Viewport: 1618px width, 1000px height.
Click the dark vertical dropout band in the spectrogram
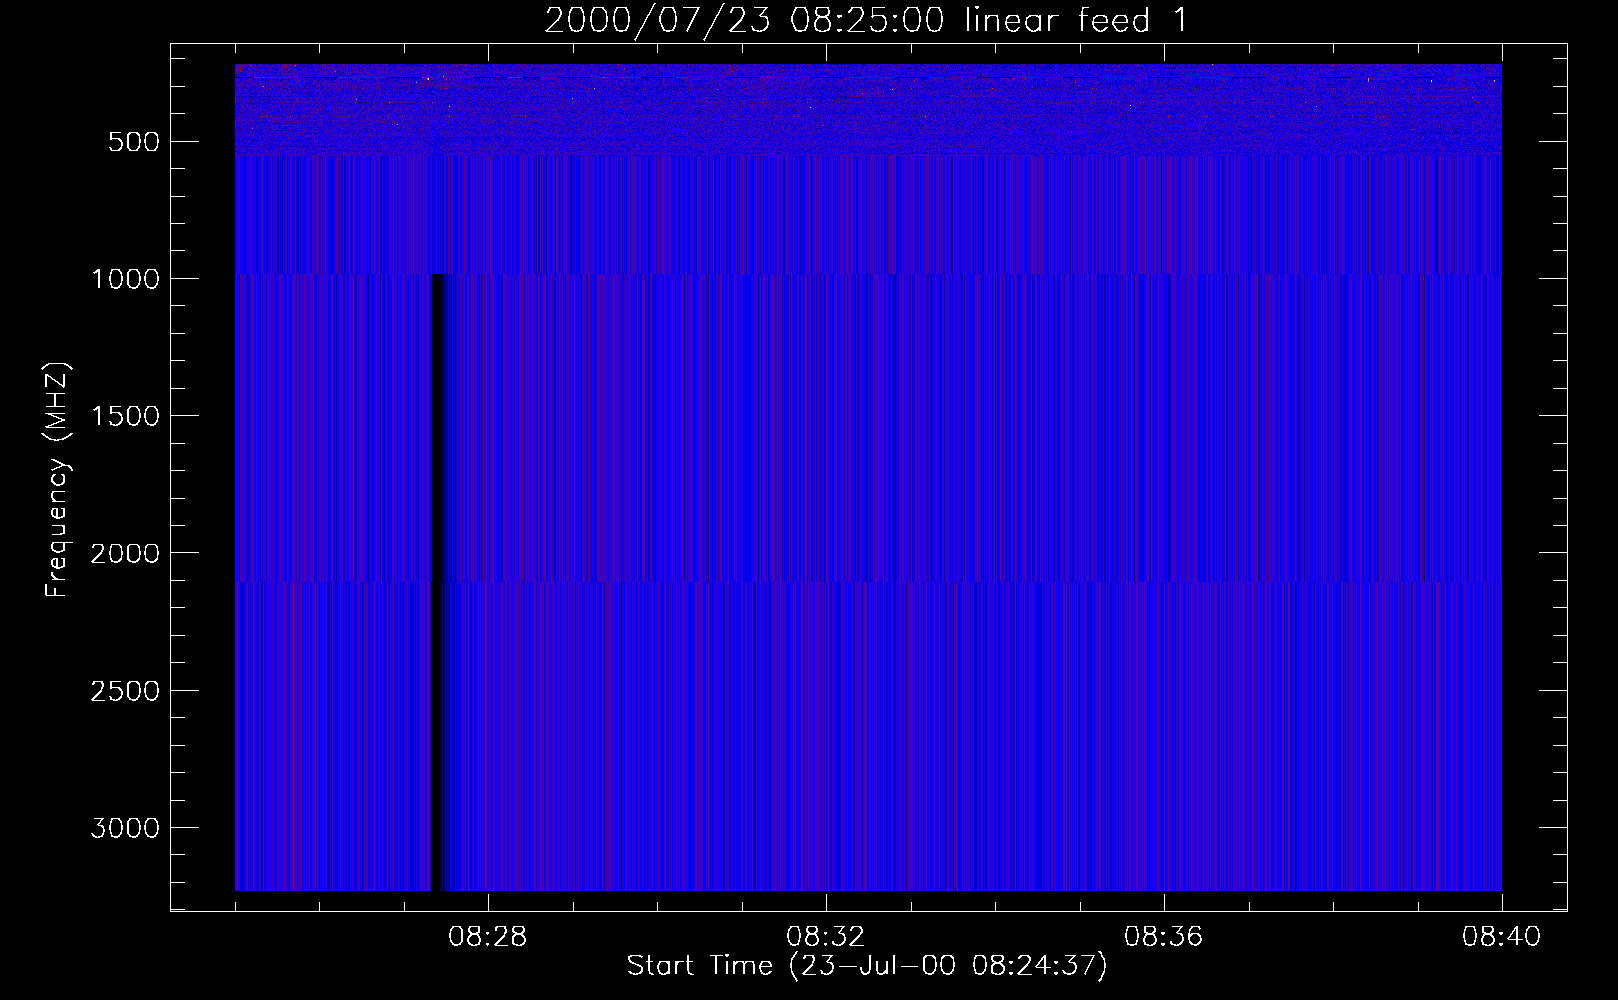[438, 582]
